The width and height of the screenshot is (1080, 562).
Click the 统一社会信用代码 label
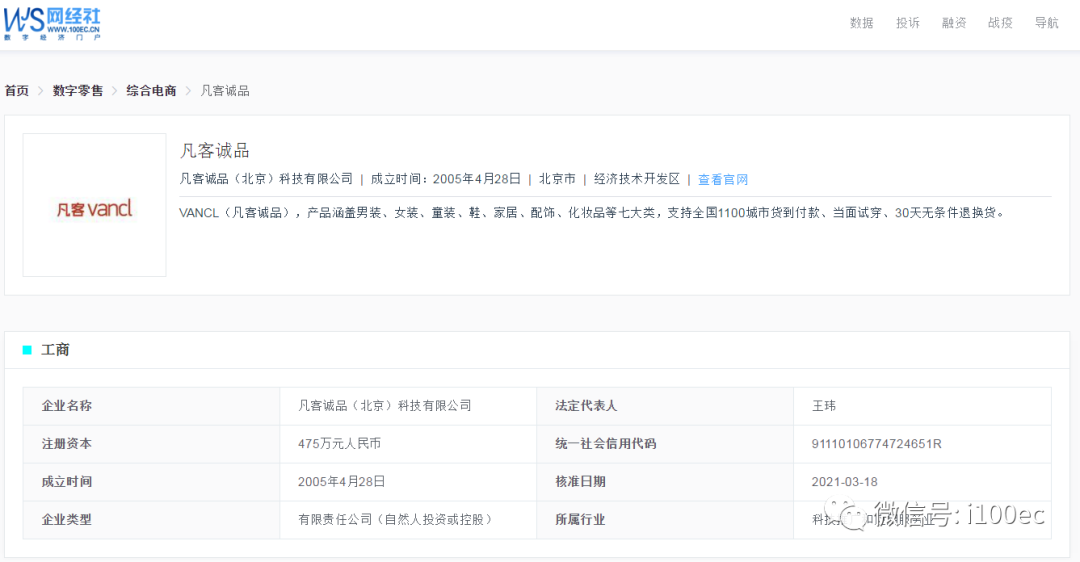tap(605, 444)
